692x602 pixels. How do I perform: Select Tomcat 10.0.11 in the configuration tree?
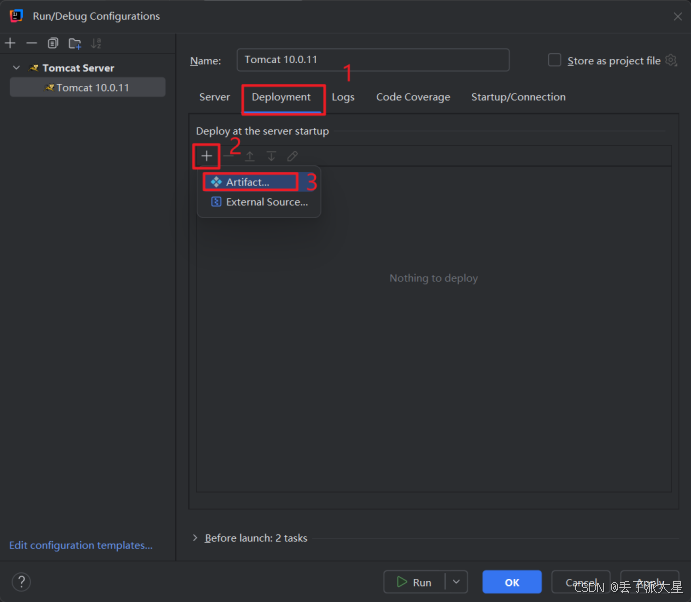[x=88, y=87]
